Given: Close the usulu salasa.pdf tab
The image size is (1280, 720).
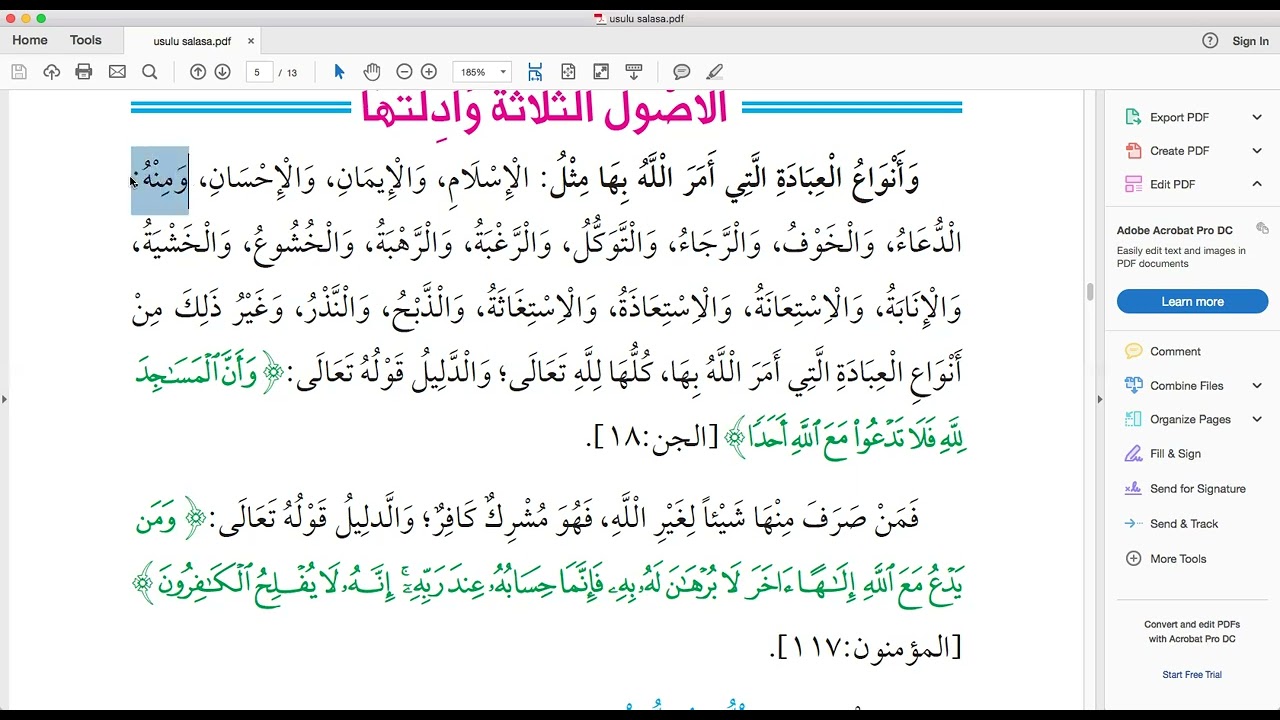Looking at the screenshot, I should (x=251, y=41).
